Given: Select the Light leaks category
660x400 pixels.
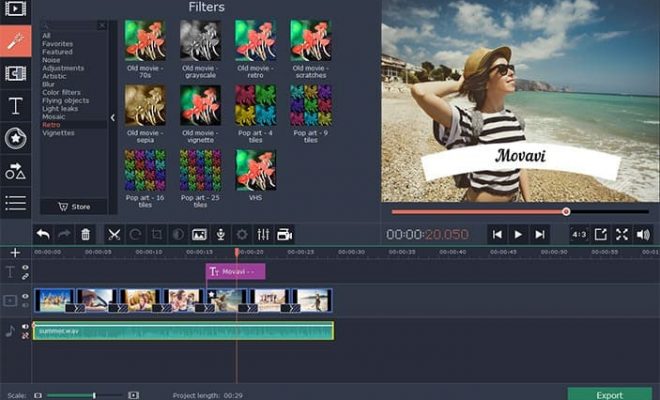Looking at the screenshot, I should coord(60,109).
